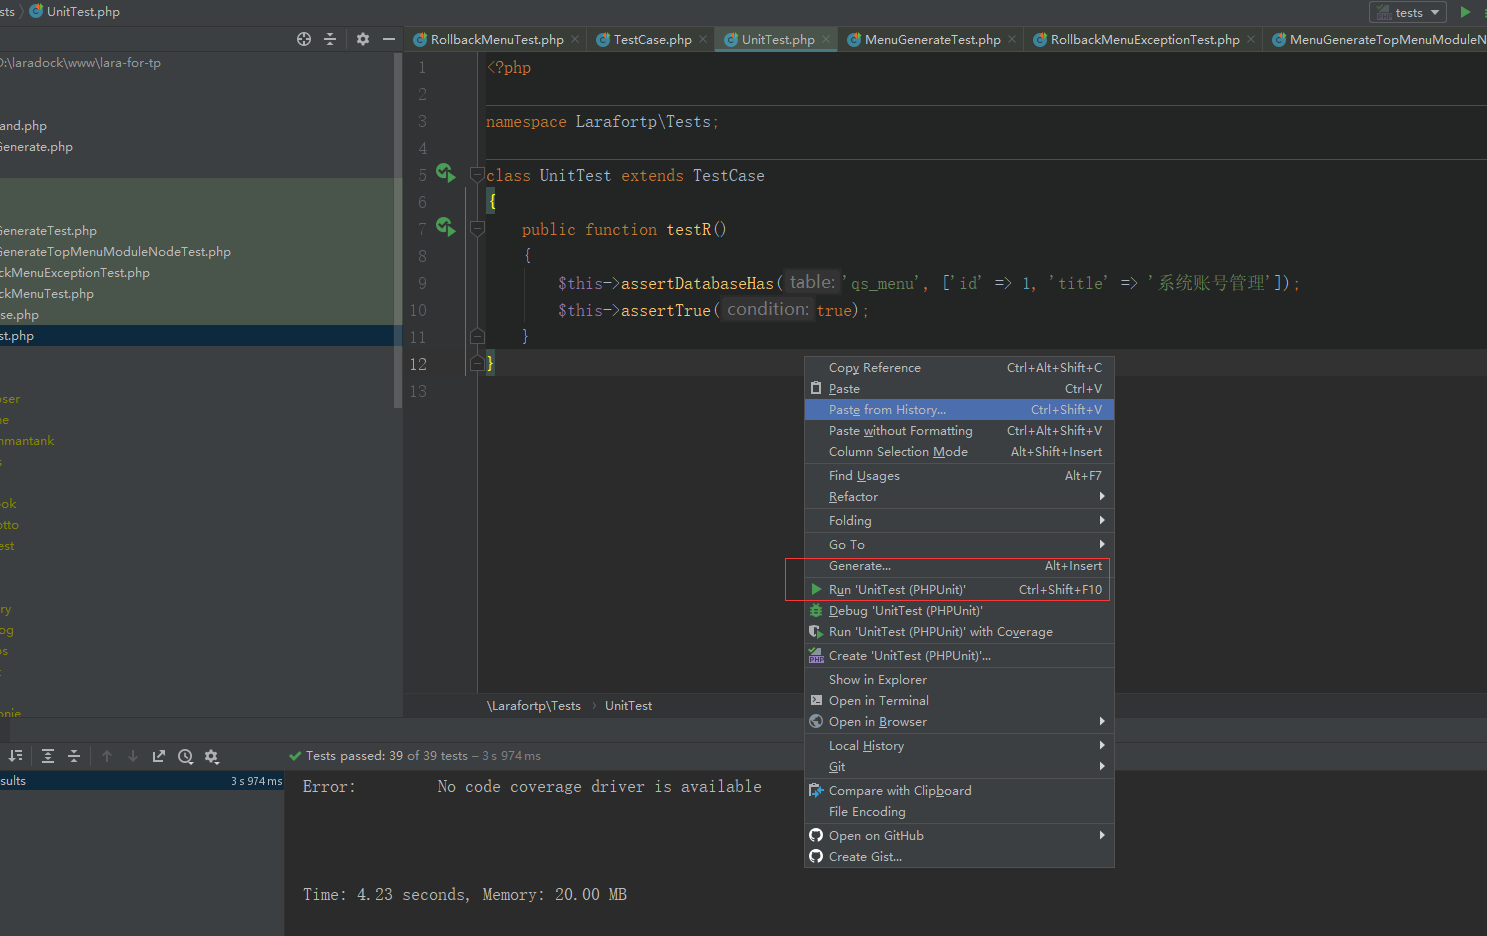This screenshot has width=1487, height=936.
Task: Close the RollbackMenuTest.php tab
Action: click(x=575, y=40)
